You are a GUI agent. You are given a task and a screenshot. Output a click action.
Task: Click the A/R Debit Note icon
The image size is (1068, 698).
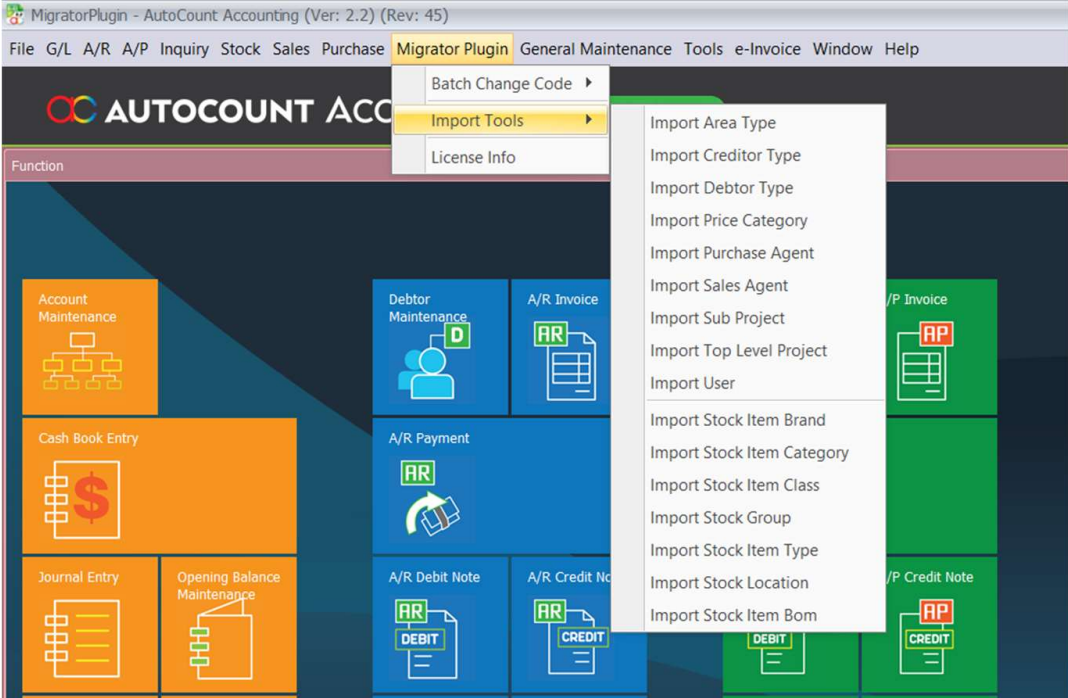coord(425,638)
